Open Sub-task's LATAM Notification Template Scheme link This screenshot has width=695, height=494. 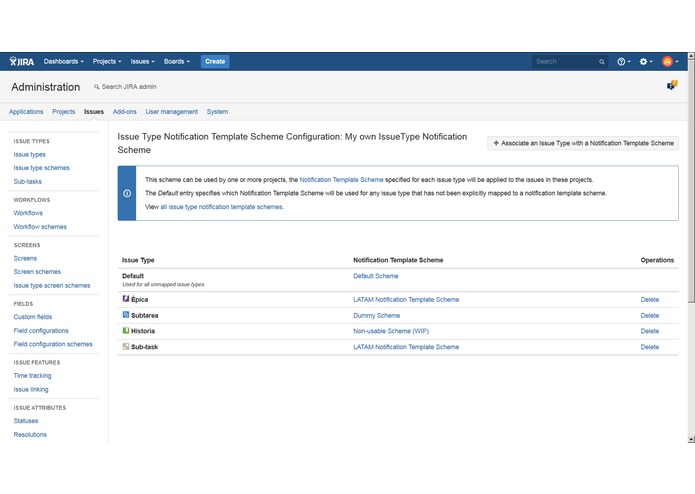point(406,347)
